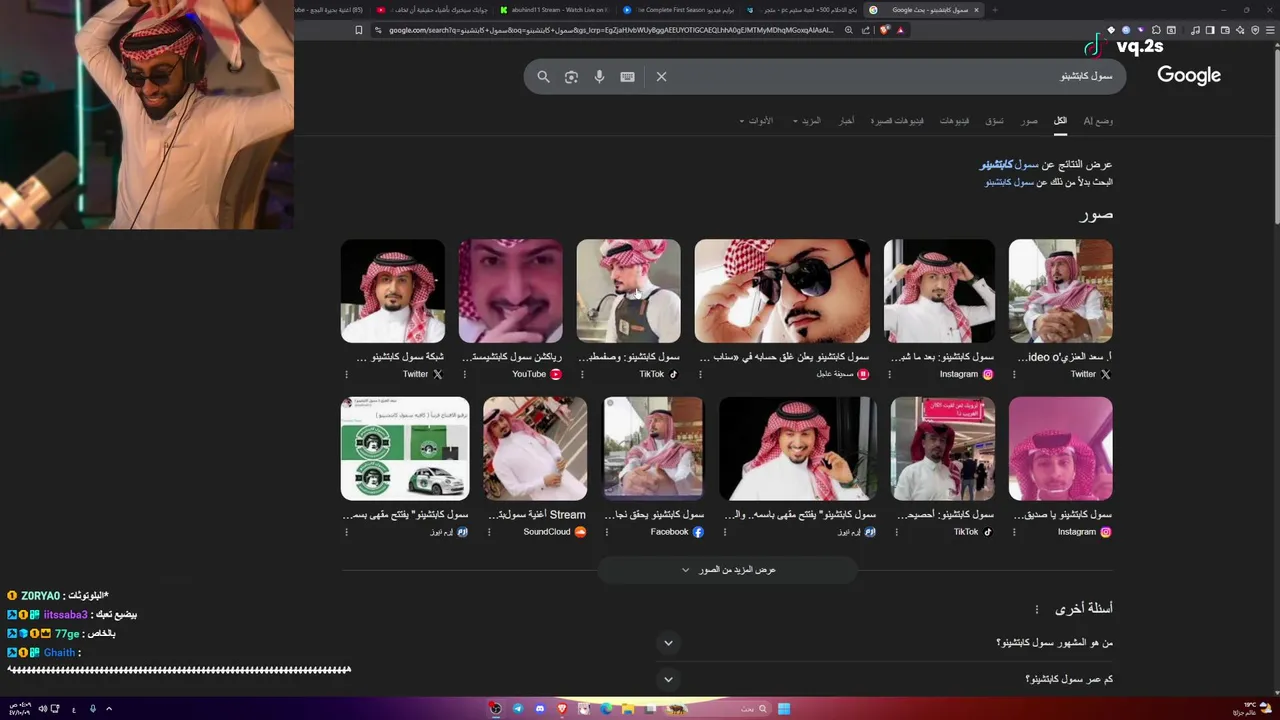
Task: Click the SoundCloud source icon
Action: (580, 532)
